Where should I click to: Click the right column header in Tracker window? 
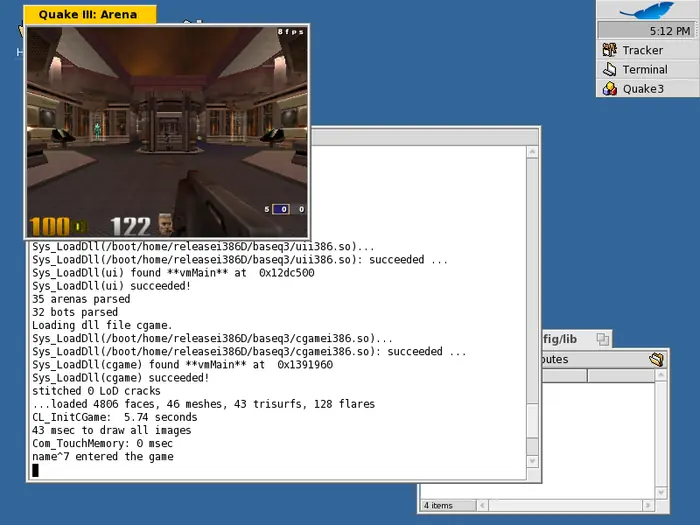pos(621,375)
